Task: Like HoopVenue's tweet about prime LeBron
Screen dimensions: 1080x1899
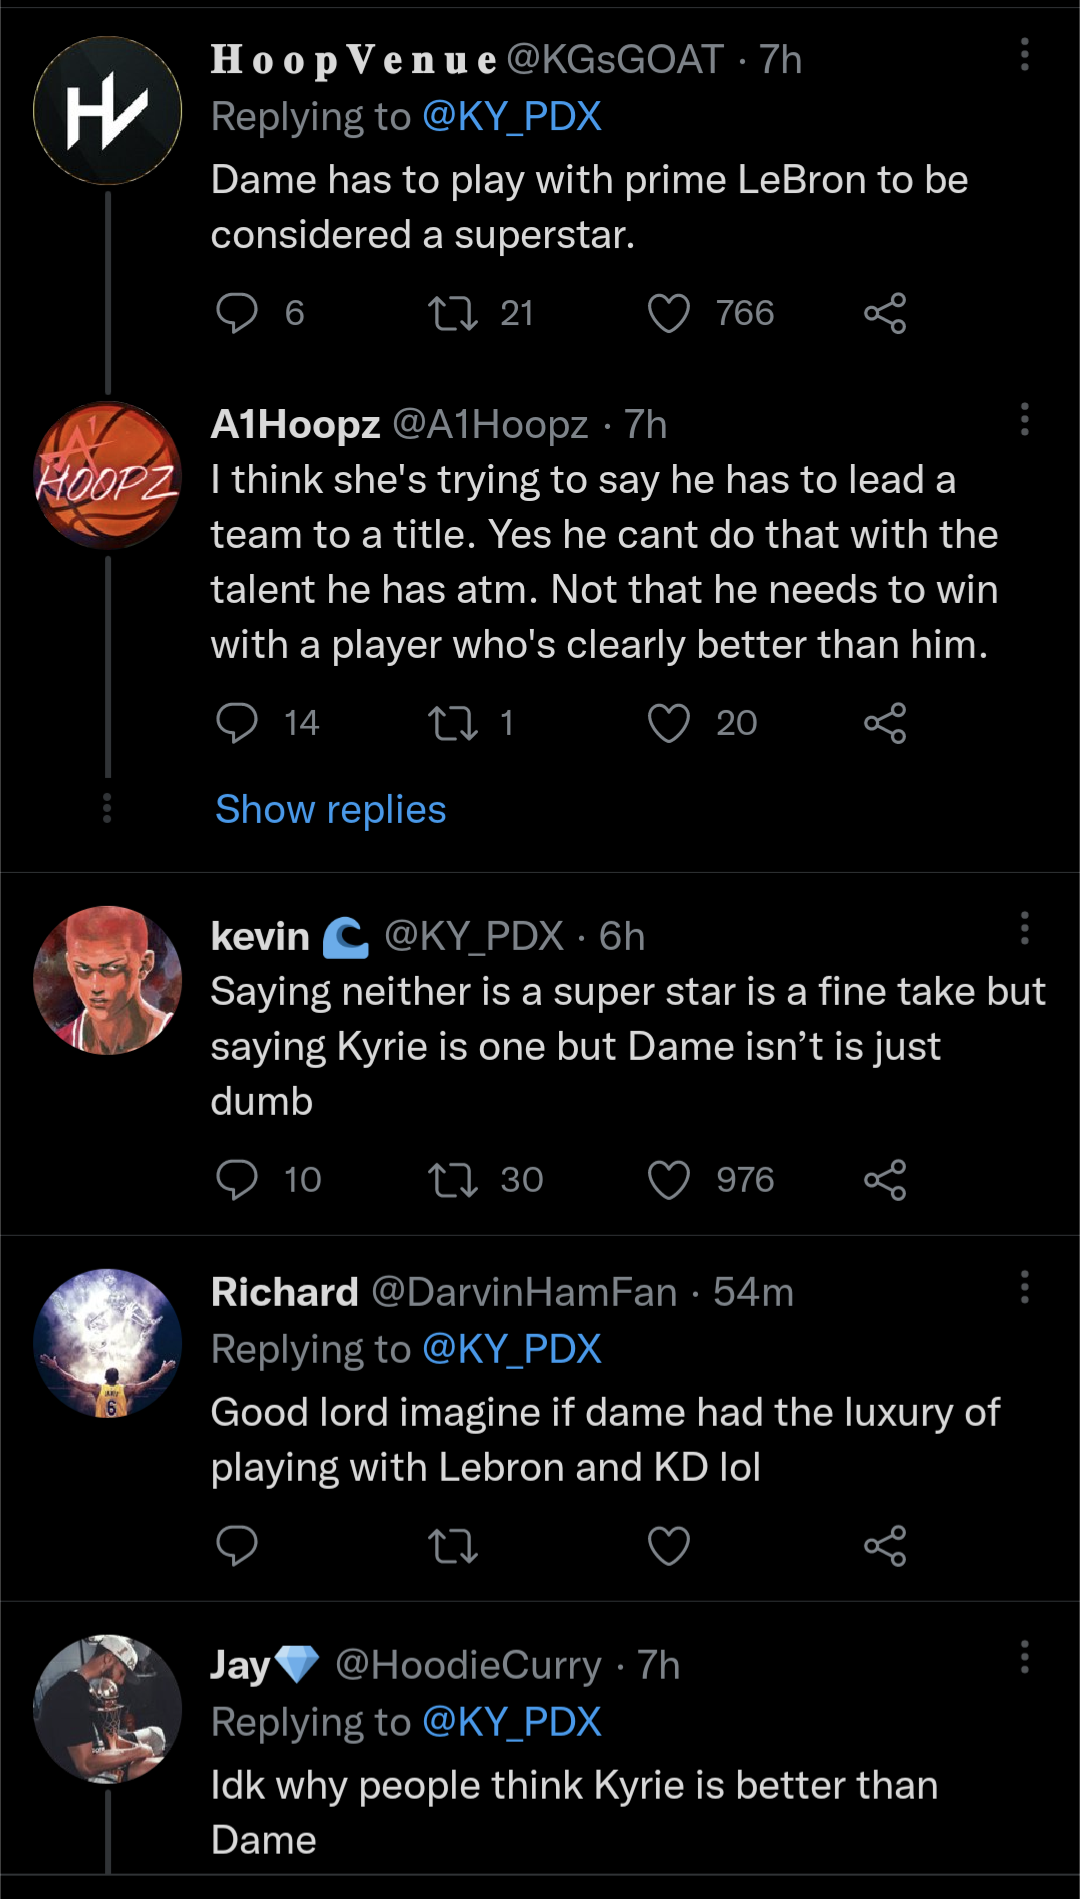Action: 668,313
